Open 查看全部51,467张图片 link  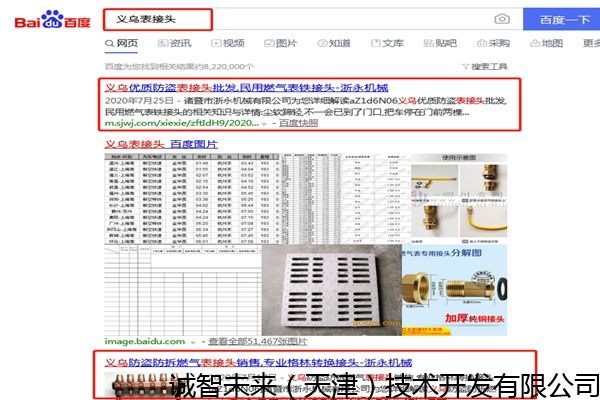(x=258, y=341)
